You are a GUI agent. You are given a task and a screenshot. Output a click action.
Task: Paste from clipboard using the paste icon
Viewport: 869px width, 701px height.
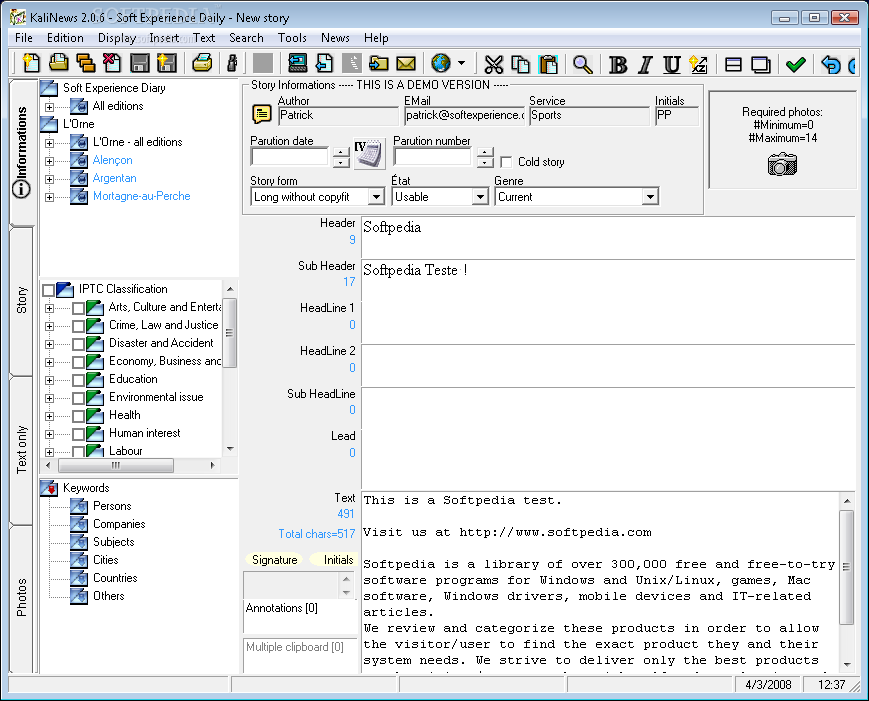(548, 64)
